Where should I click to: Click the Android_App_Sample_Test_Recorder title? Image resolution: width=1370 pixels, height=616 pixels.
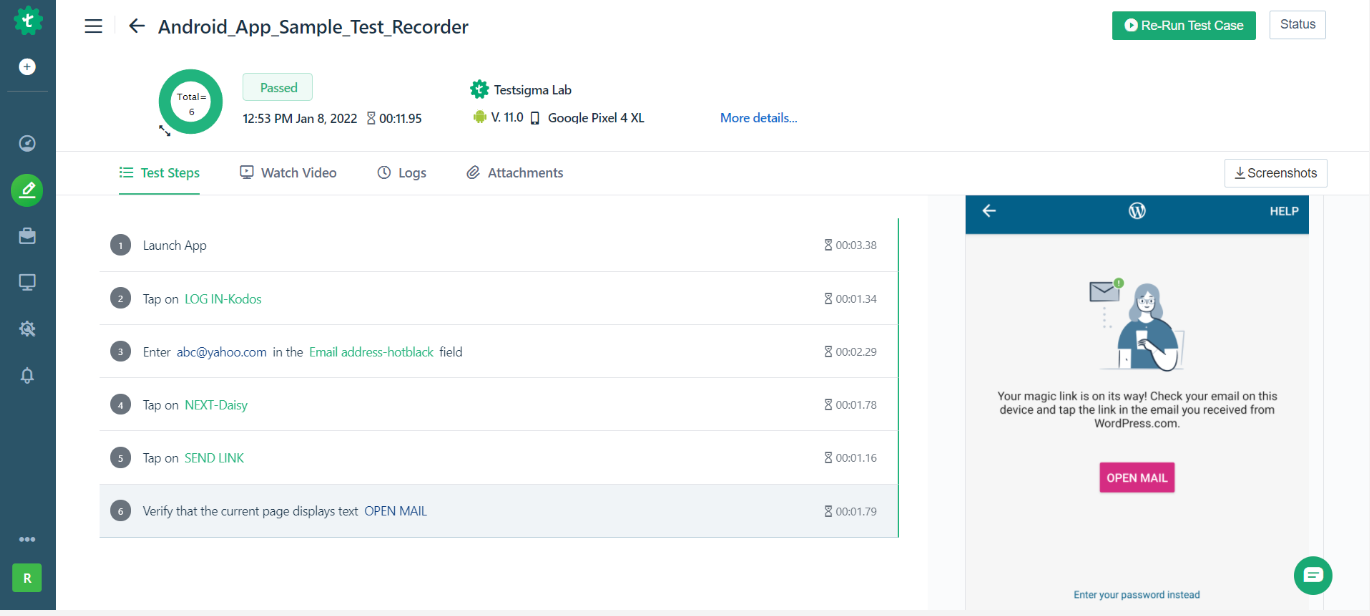(313, 27)
